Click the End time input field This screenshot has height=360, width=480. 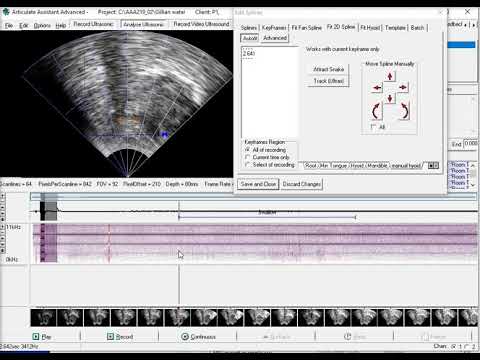pyautogui.click(x=472, y=144)
